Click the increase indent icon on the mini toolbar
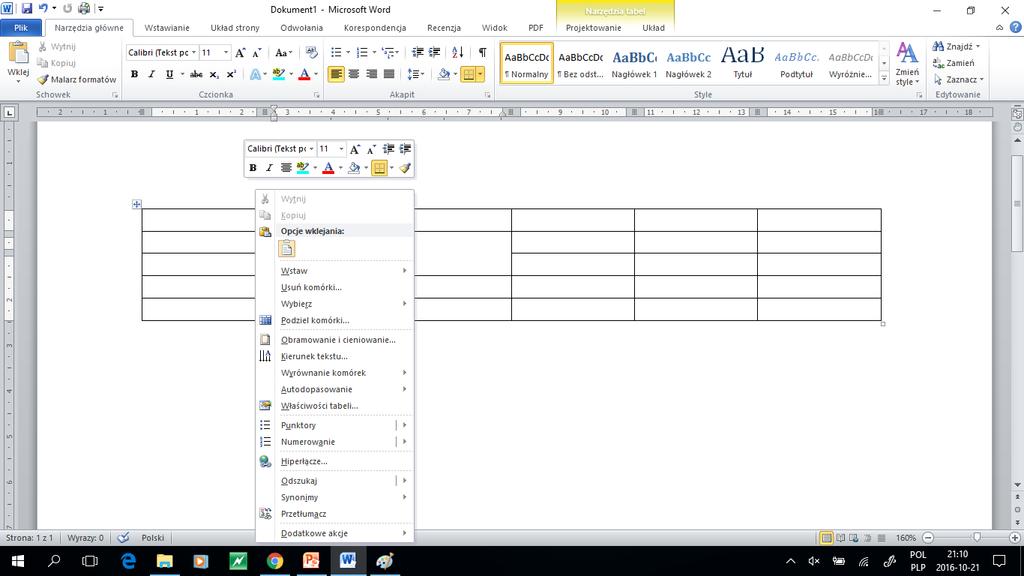 tap(405, 149)
